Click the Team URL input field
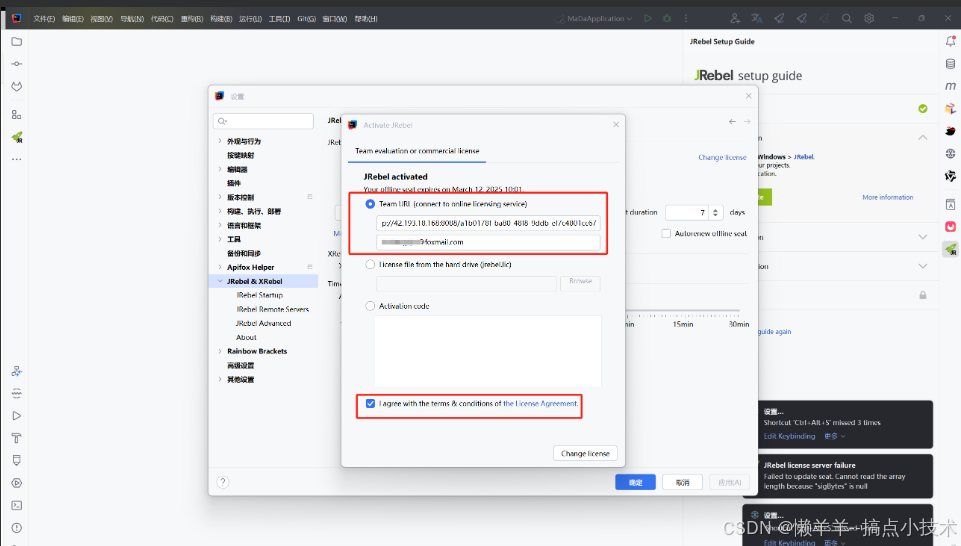Viewport: 961px width, 546px height. [x=488, y=223]
